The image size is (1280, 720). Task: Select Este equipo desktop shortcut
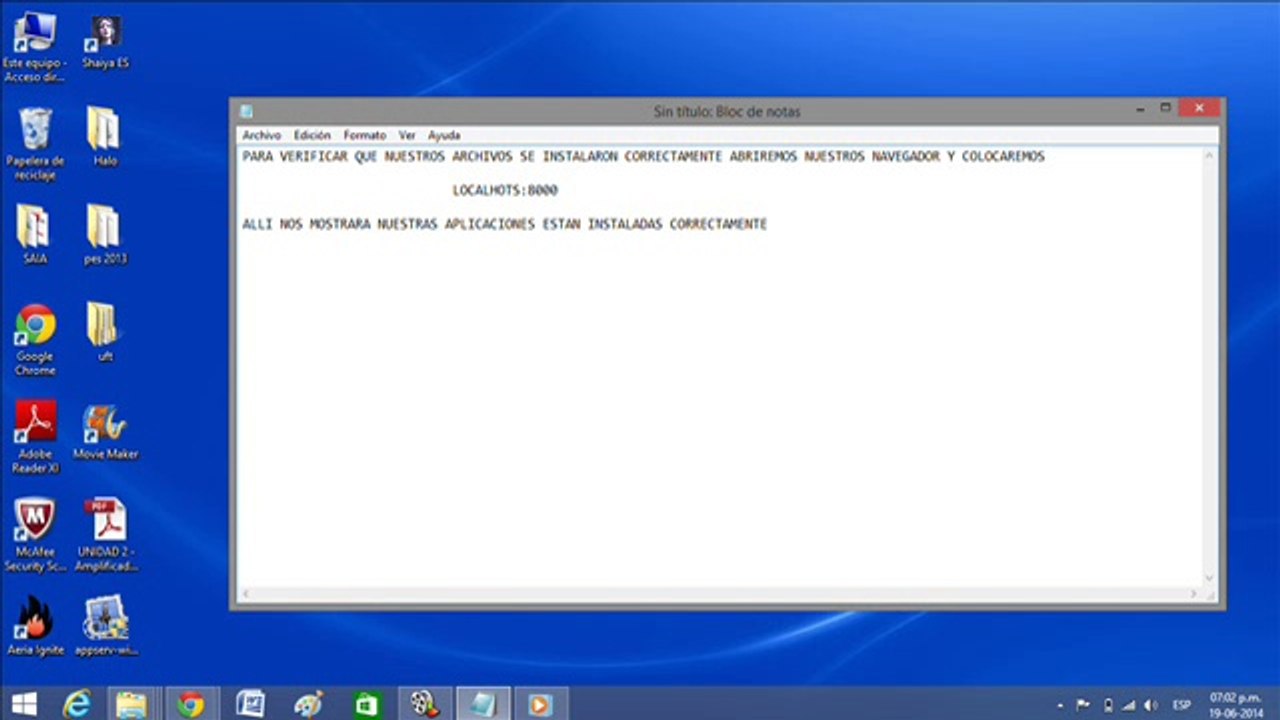click(x=34, y=46)
